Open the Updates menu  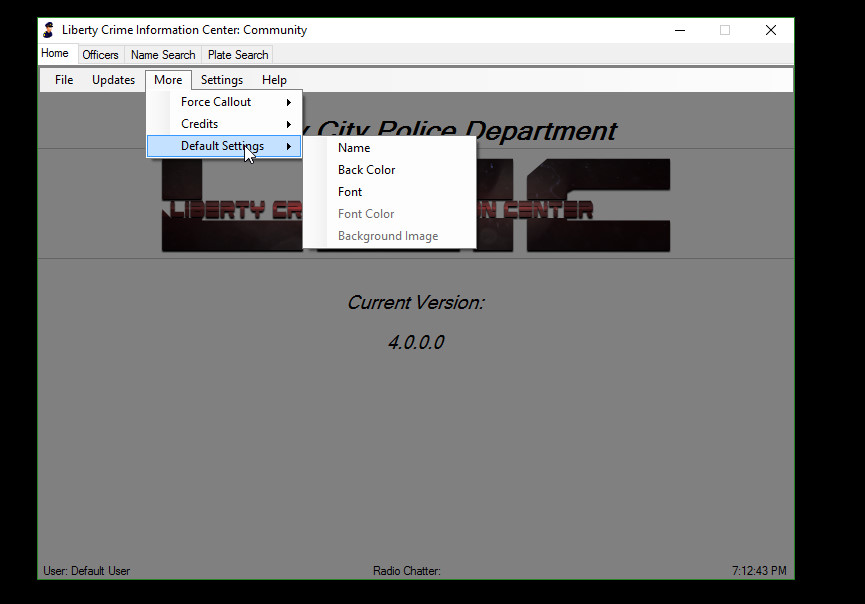click(113, 80)
